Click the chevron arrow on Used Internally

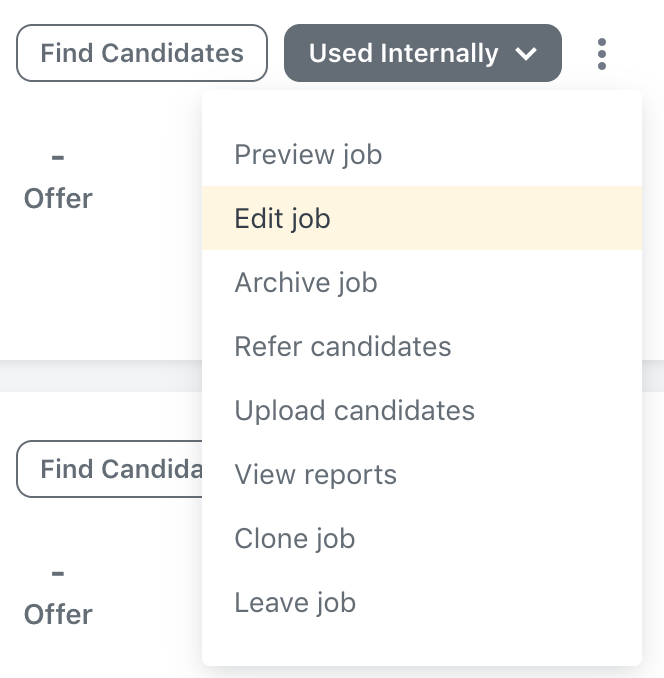coord(526,54)
